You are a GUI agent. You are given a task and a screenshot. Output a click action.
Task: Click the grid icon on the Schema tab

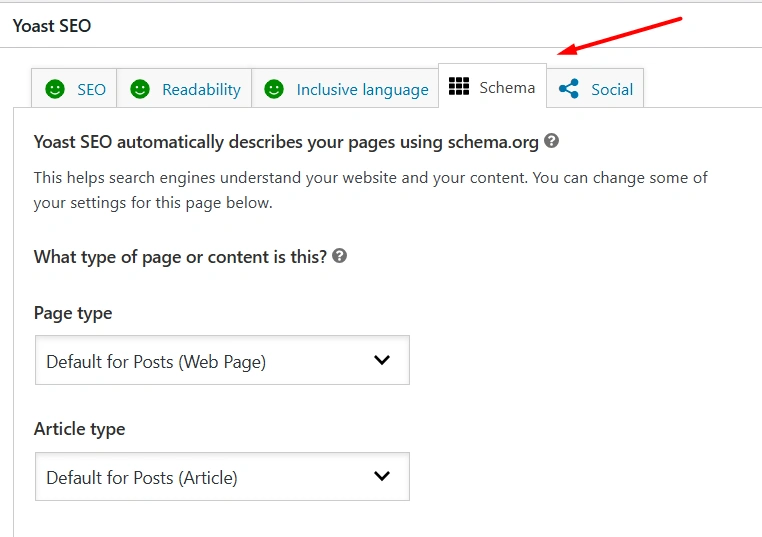pos(459,87)
